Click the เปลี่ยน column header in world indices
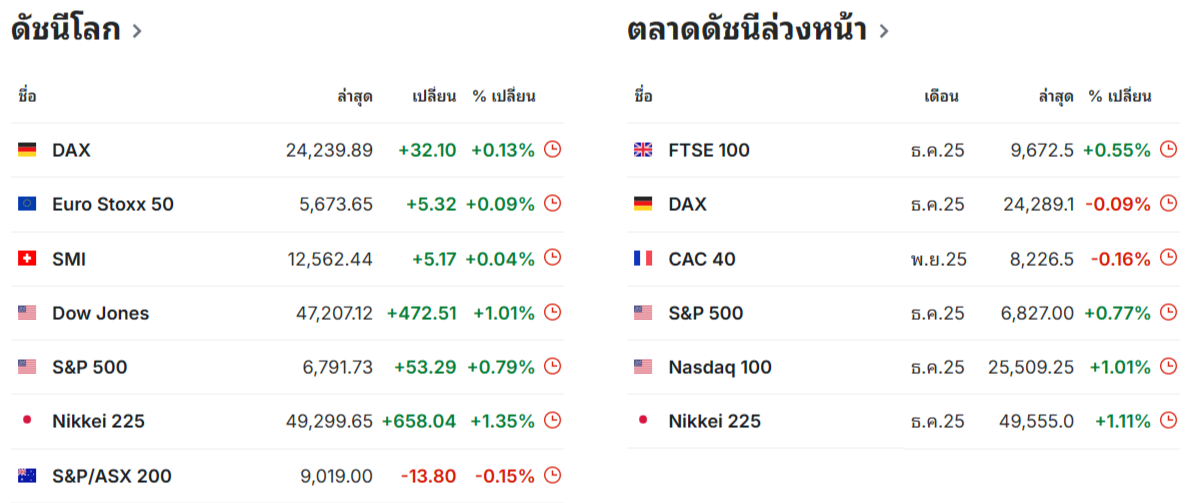Image resolution: width=1198 pixels, height=503 pixels. tap(434, 97)
